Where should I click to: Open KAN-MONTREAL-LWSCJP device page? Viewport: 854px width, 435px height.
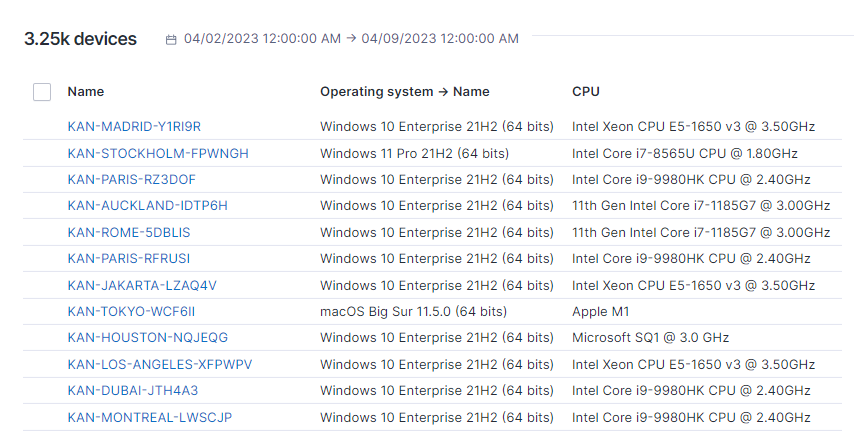pos(150,417)
